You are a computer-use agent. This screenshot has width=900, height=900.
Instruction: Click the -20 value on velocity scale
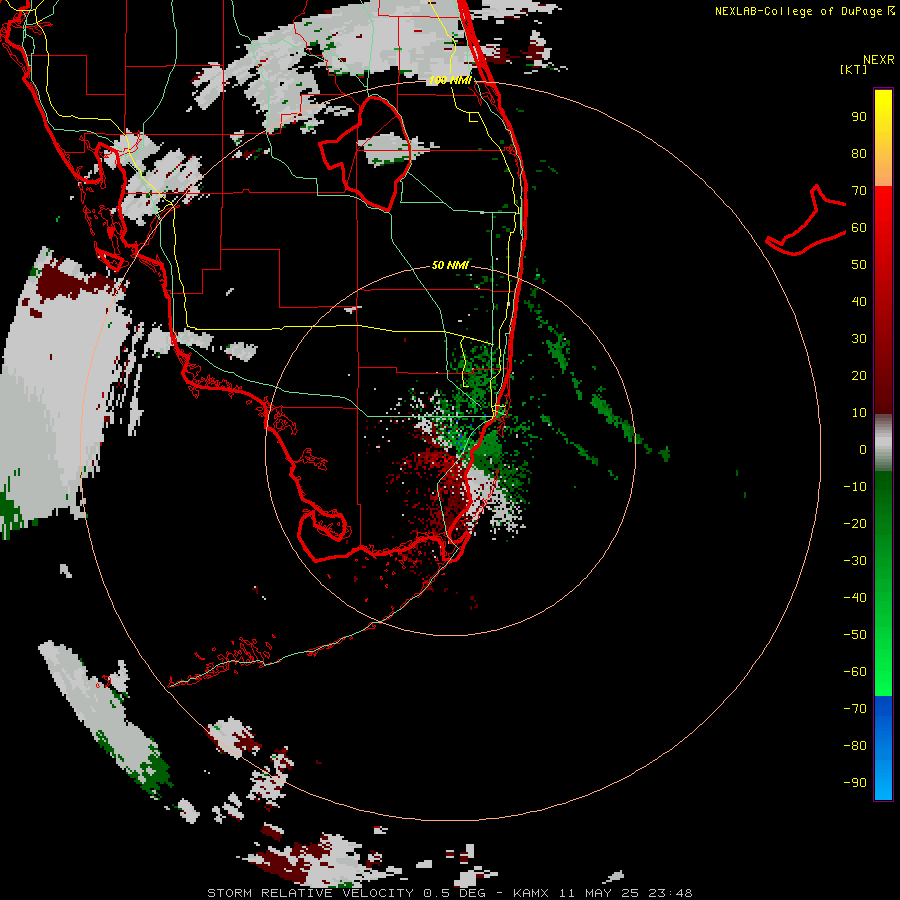[x=855, y=524]
